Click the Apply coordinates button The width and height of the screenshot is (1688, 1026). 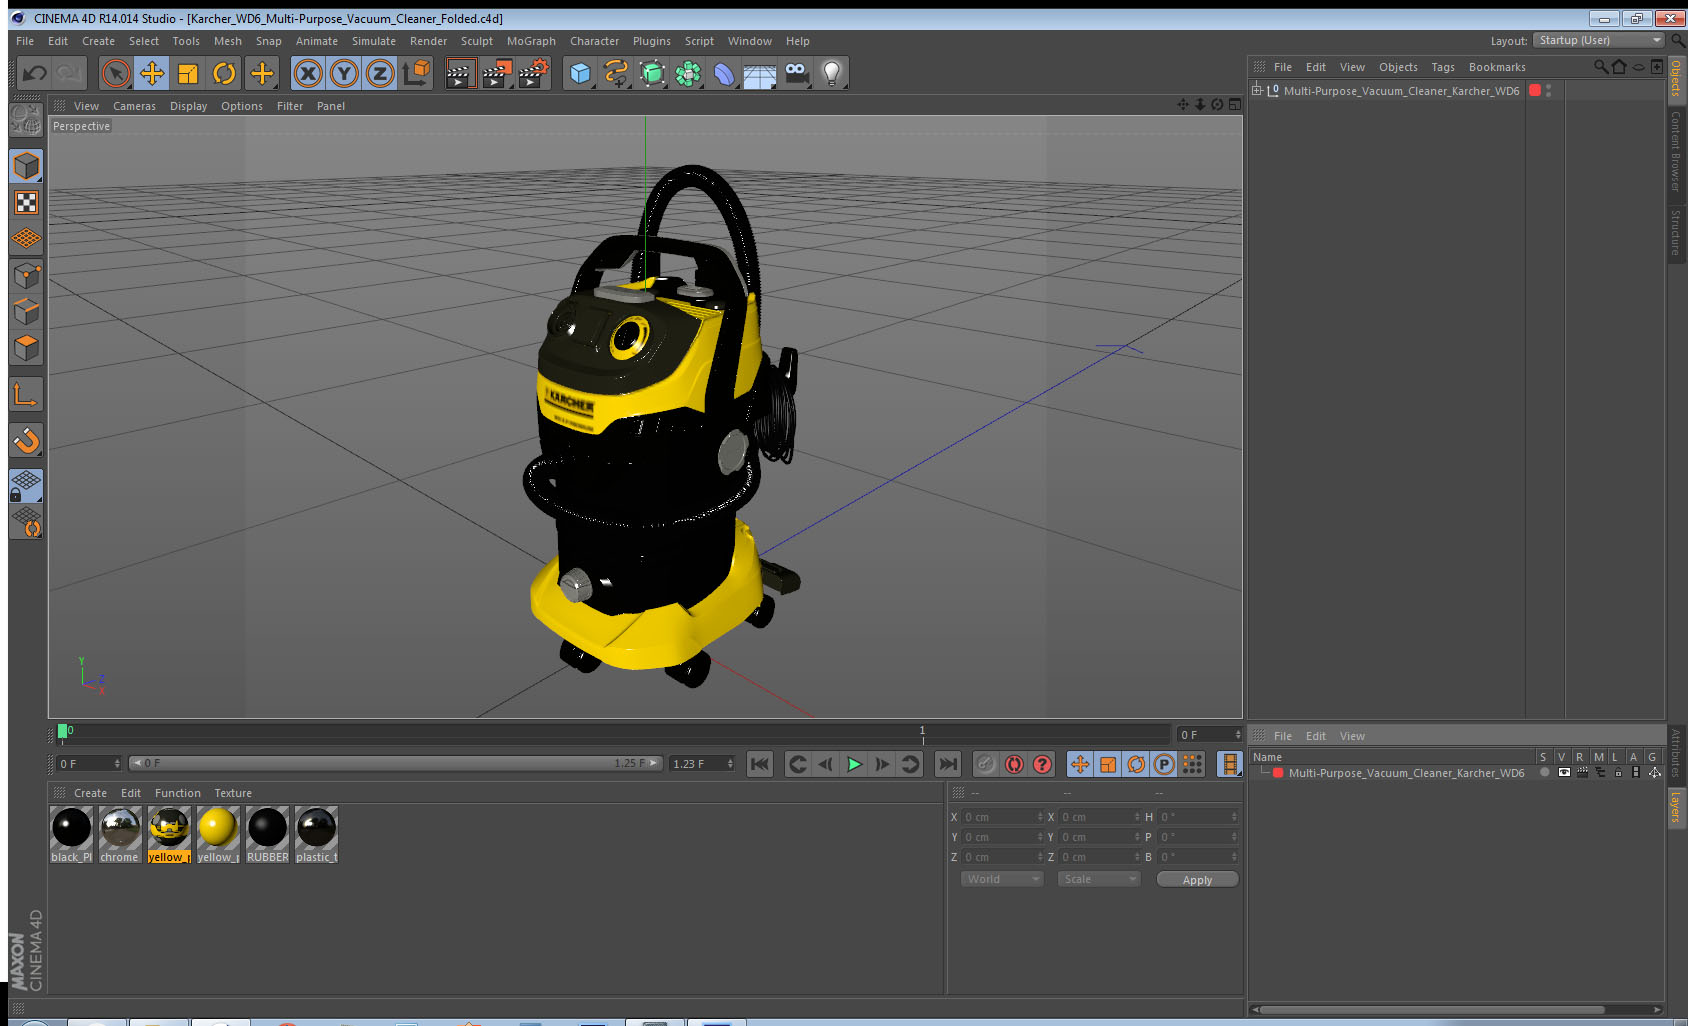(1197, 880)
